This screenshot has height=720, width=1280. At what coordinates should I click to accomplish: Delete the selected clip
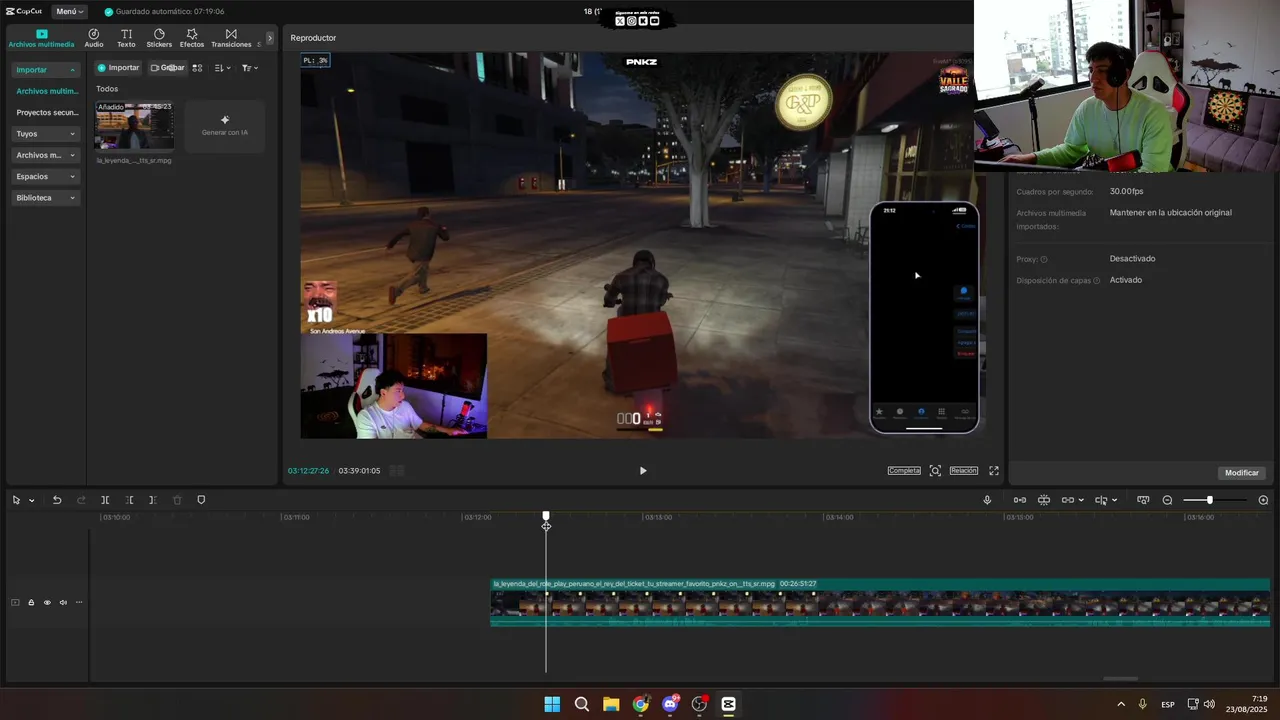177,500
